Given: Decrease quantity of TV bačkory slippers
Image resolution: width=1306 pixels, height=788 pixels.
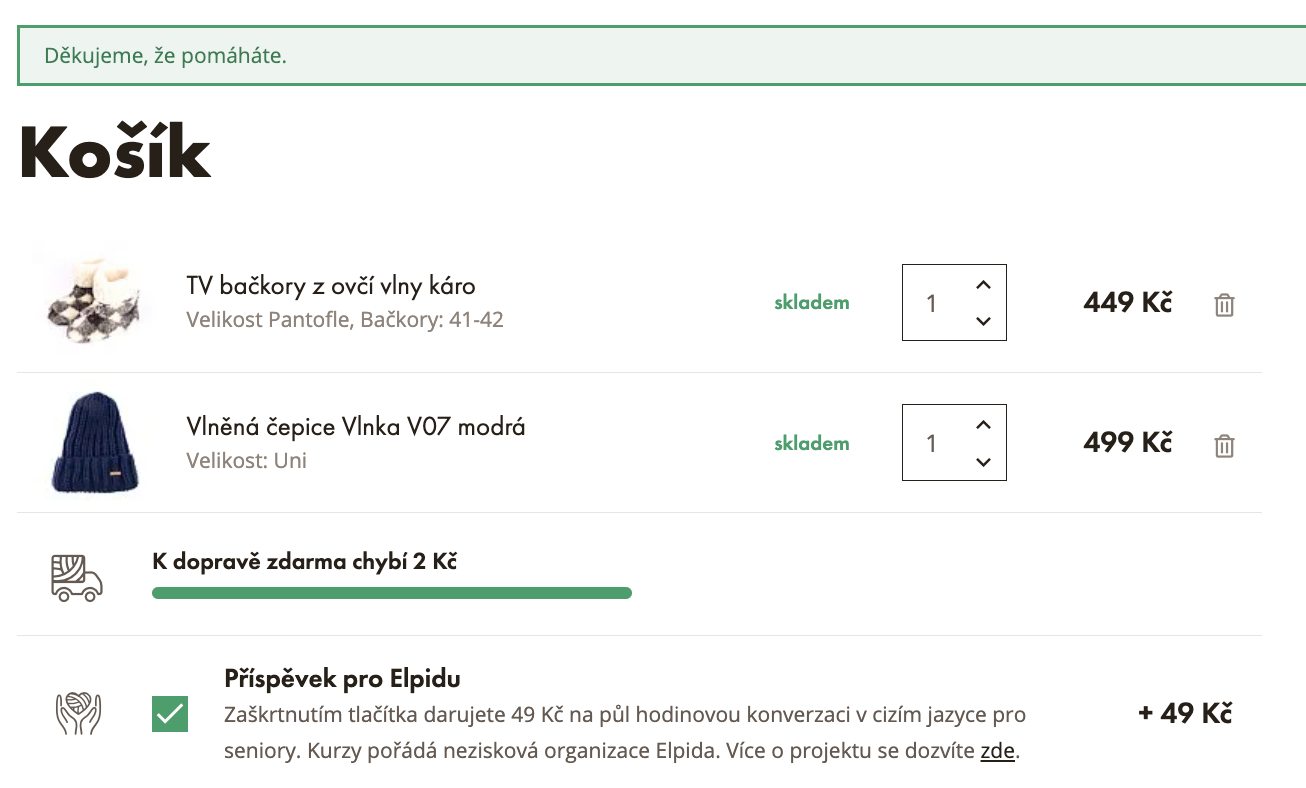Looking at the screenshot, I should [983, 321].
